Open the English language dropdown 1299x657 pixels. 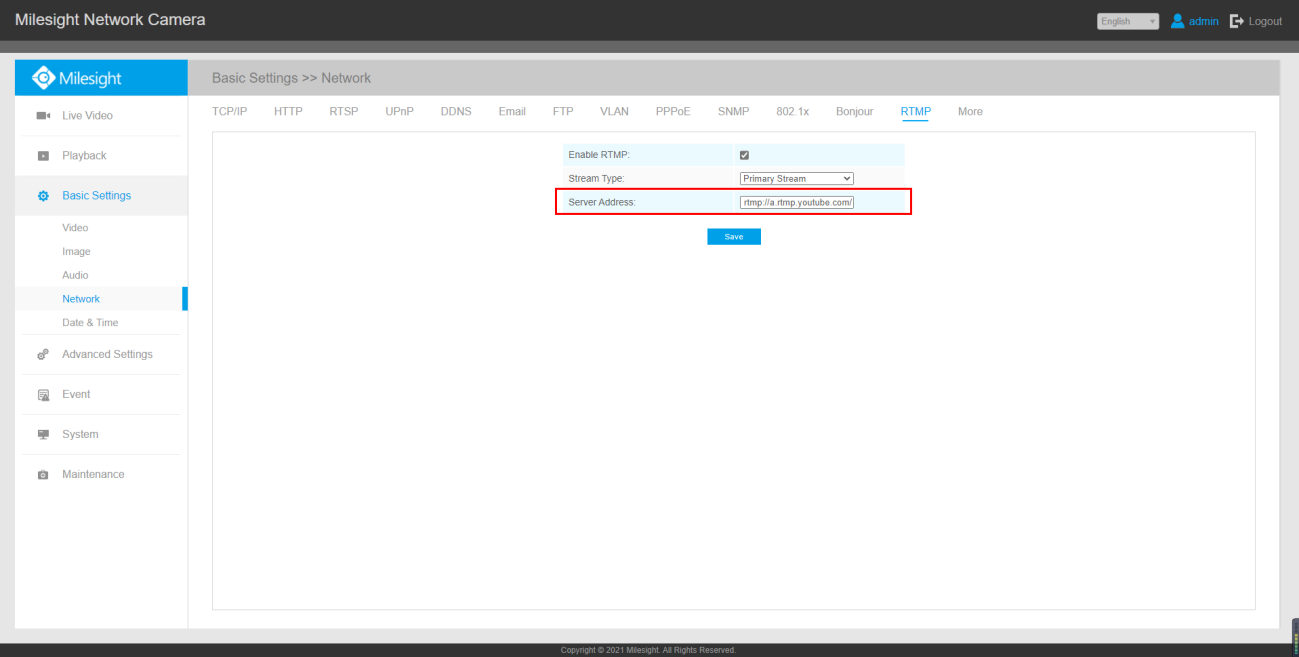pos(1128,21)
